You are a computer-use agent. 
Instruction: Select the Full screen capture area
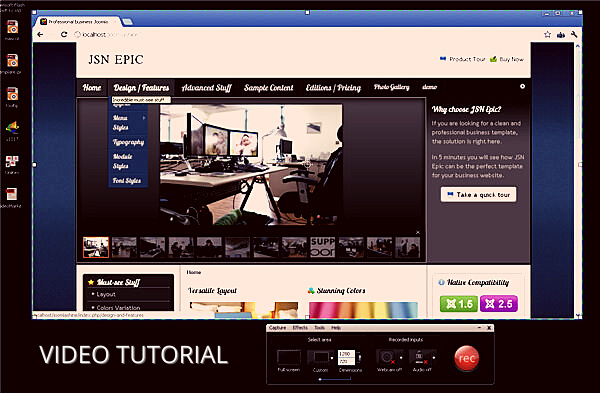(289, 357)
